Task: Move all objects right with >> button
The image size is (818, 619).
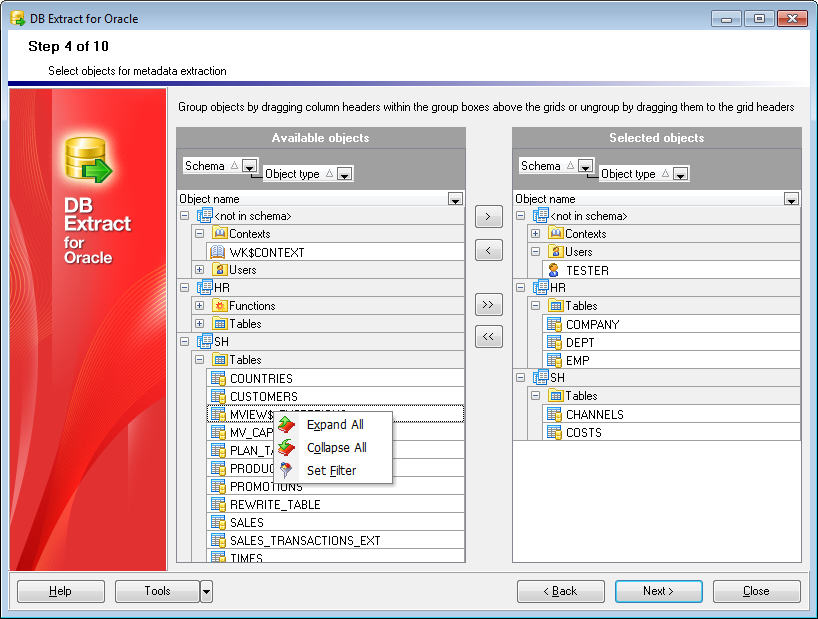Action: pyautogui.click(x=488, y=305)
